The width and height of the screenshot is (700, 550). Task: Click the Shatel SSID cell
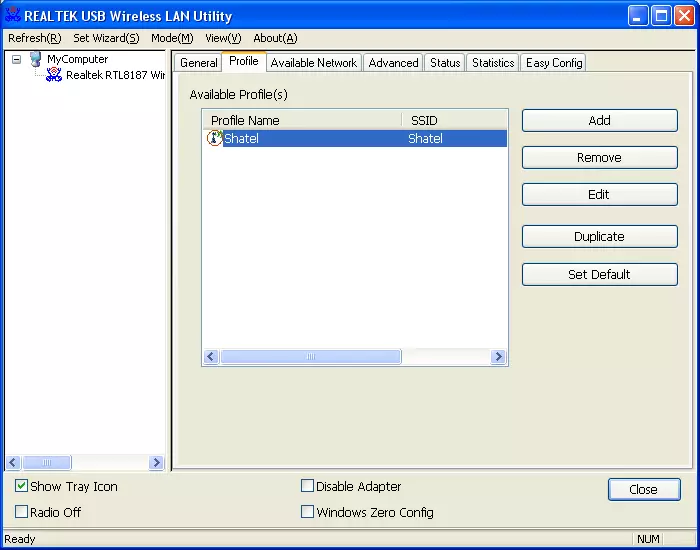point(425,138)
